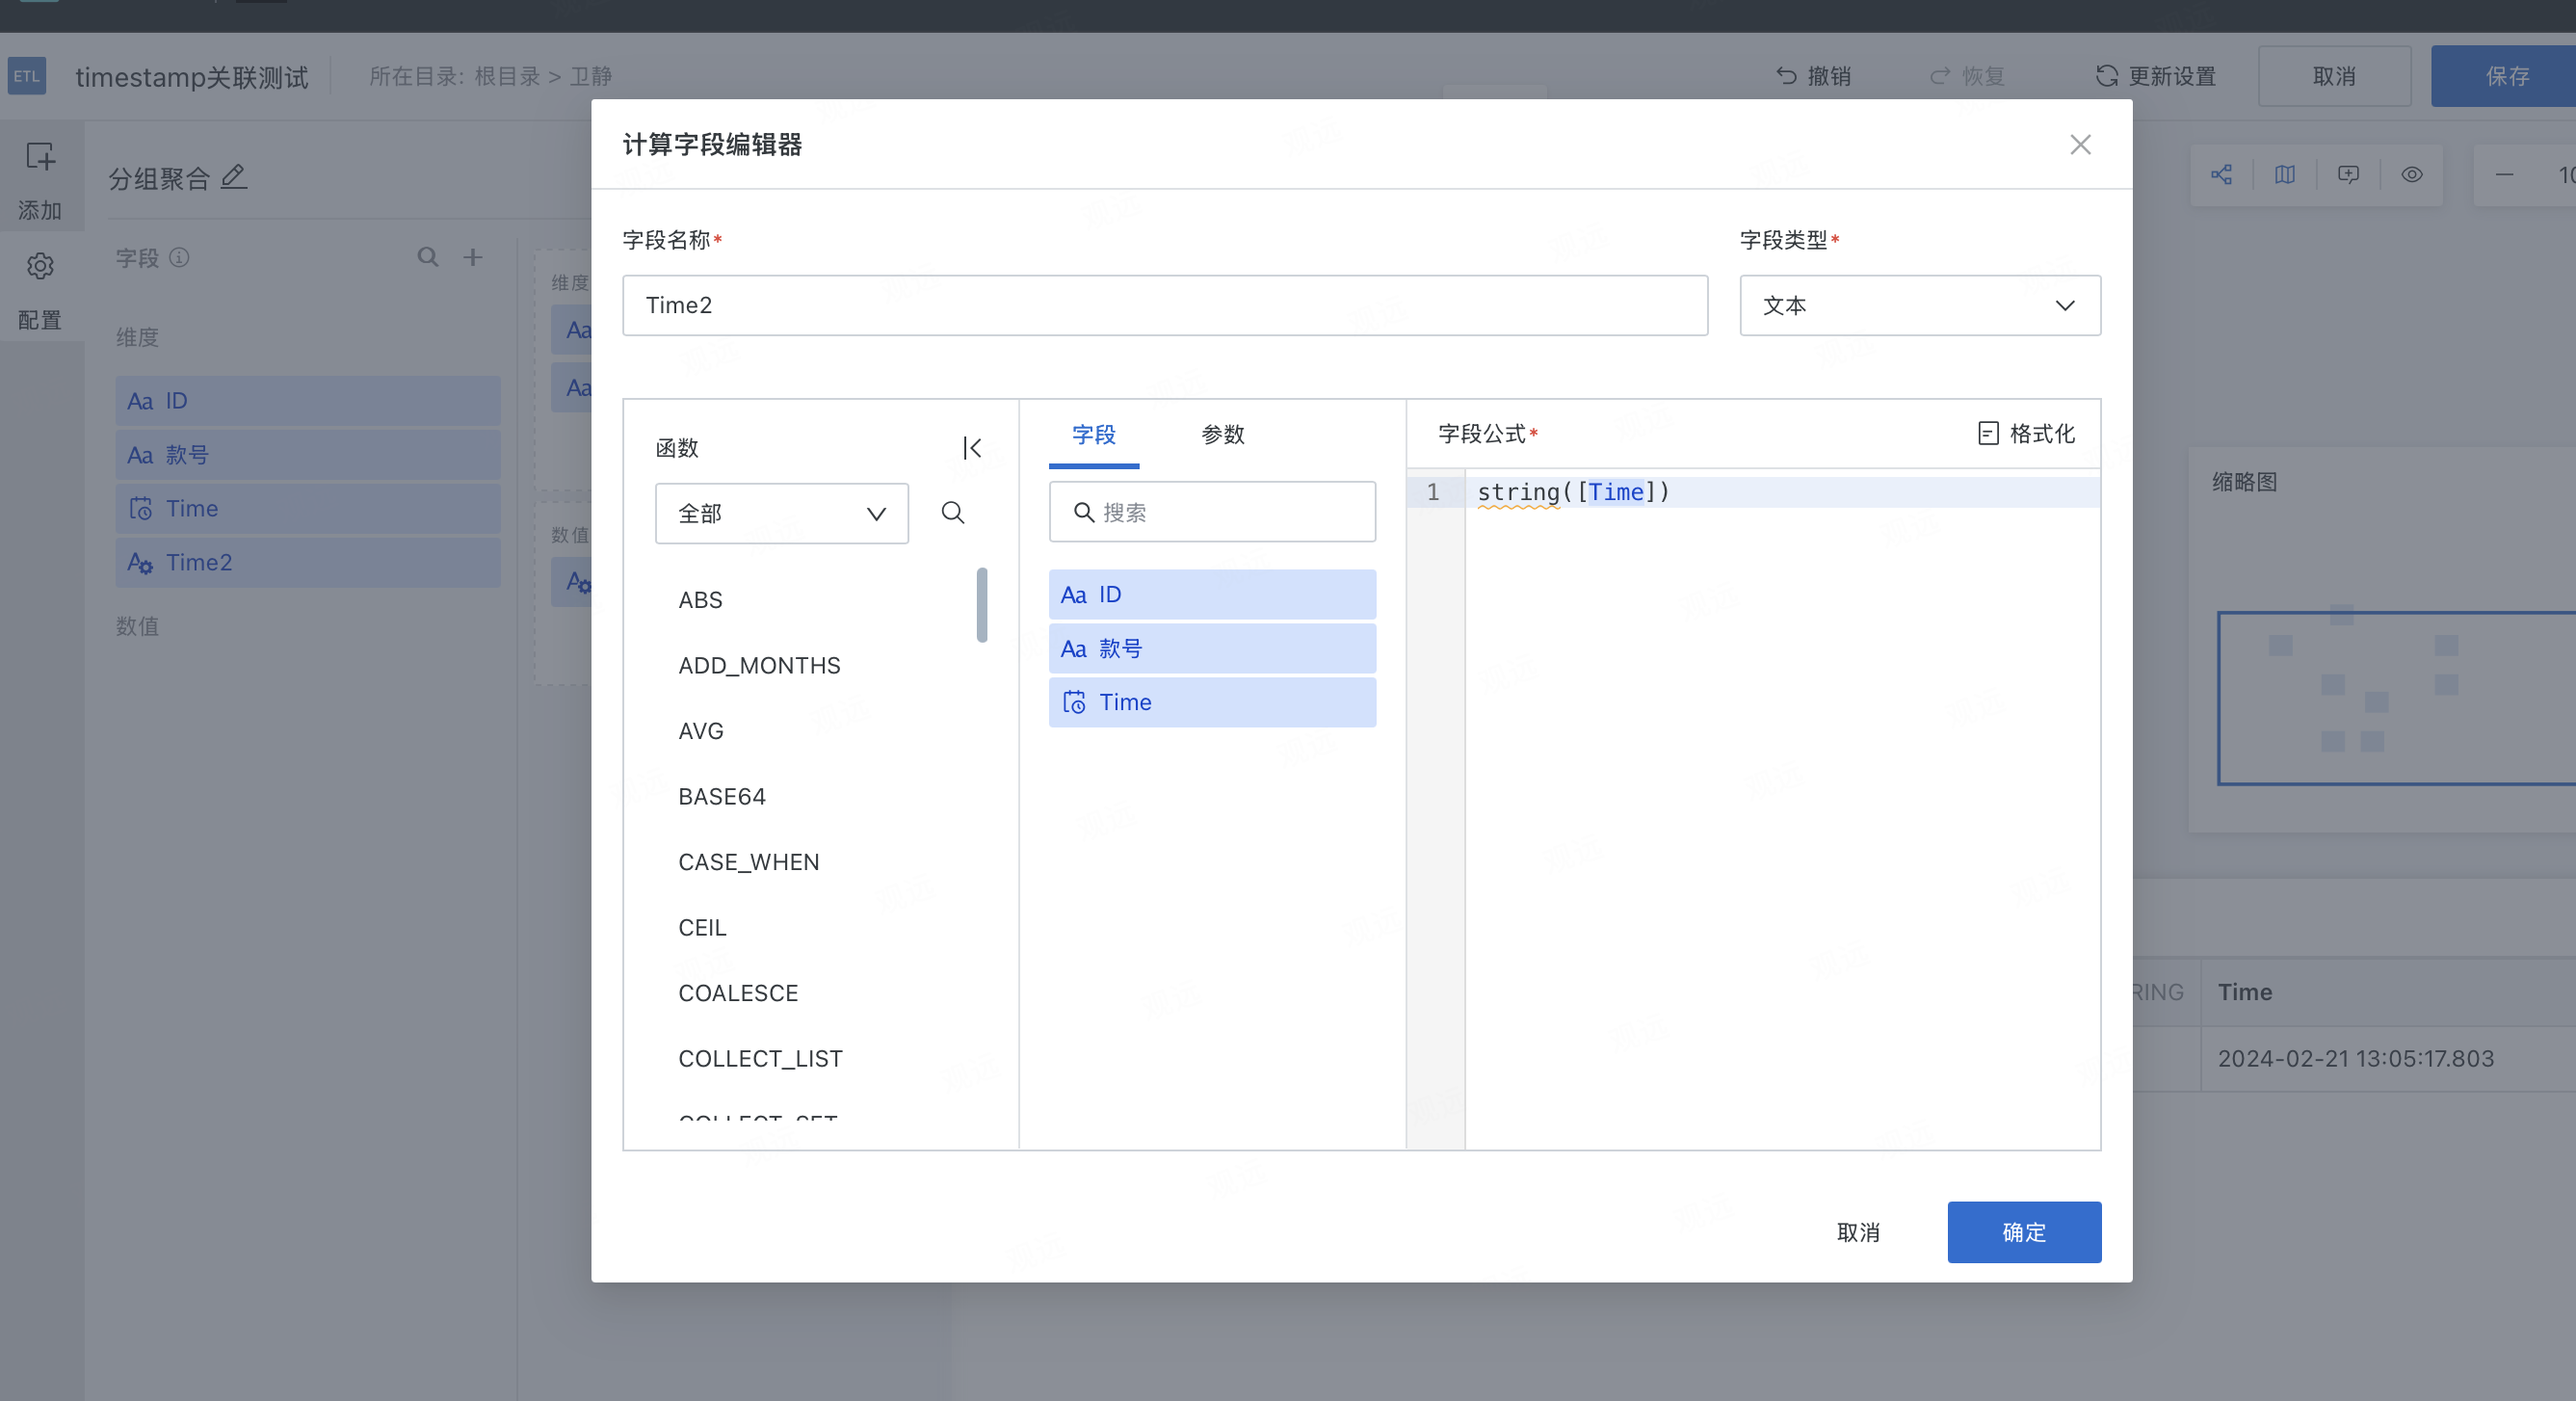
Task: Click the 撤销 undo icon
Action: click(1788, 75)
